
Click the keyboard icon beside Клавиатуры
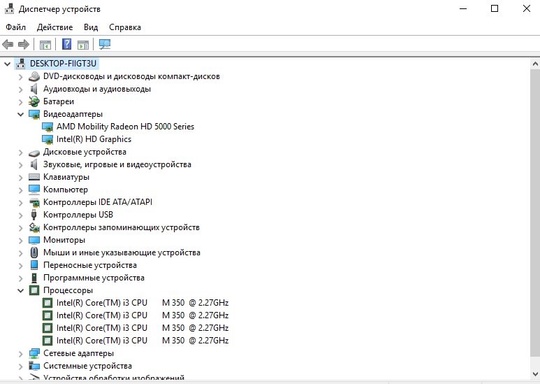tap(34, 177)
